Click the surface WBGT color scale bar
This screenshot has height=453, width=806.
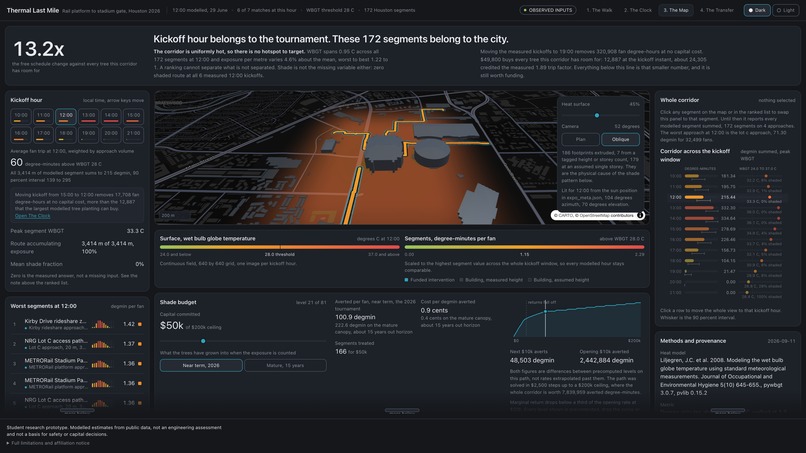coord(280,247)
